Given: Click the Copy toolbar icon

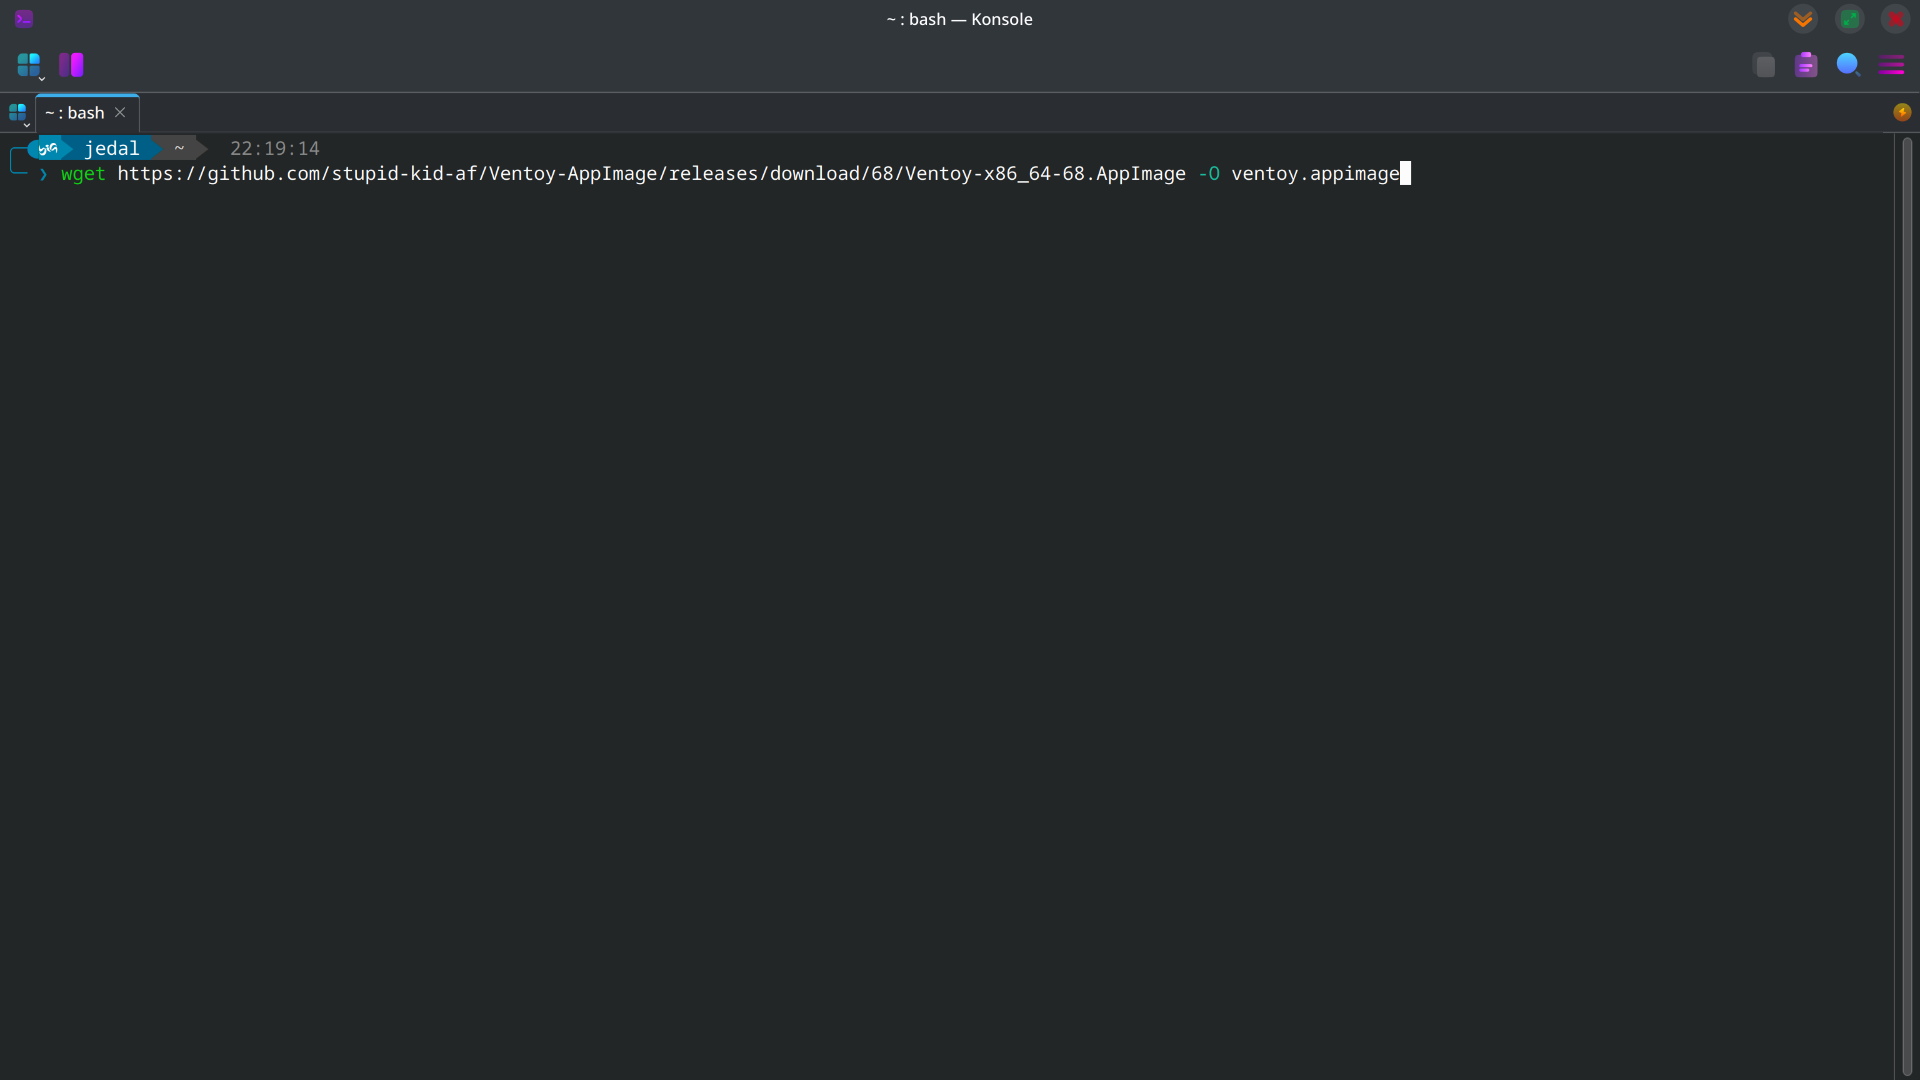Looking at the screenshot, I should (x=1765, y=65).
